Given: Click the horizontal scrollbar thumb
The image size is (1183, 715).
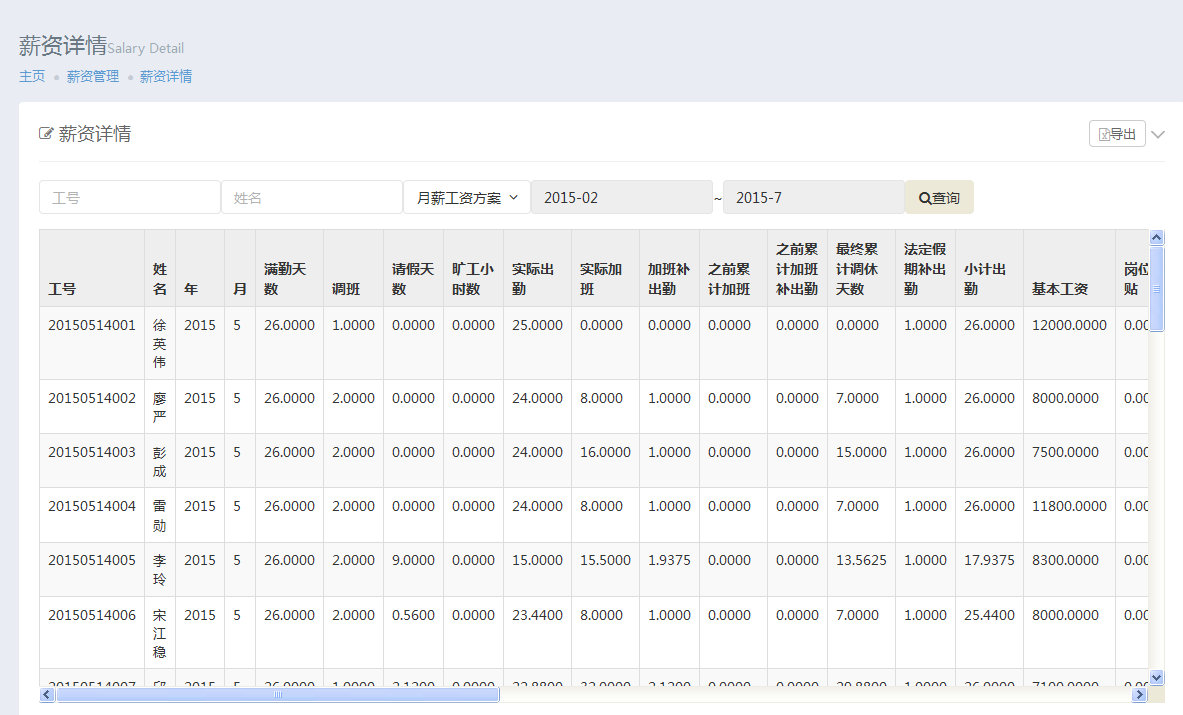Looking at the screenshot, I should coord(278,695).
